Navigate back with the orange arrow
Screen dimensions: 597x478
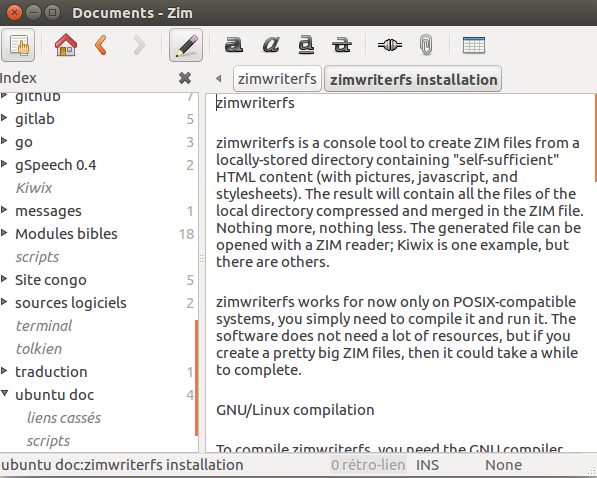click(x=101, y=45)
